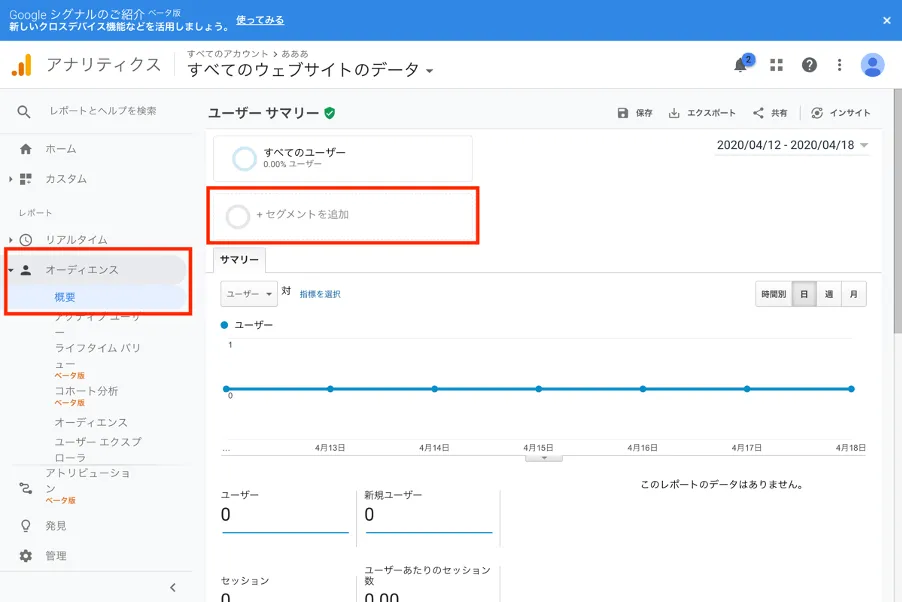This screenshot has width=902, height=602.
Task: Click the 使ってみる link
Action: (260, 20)
